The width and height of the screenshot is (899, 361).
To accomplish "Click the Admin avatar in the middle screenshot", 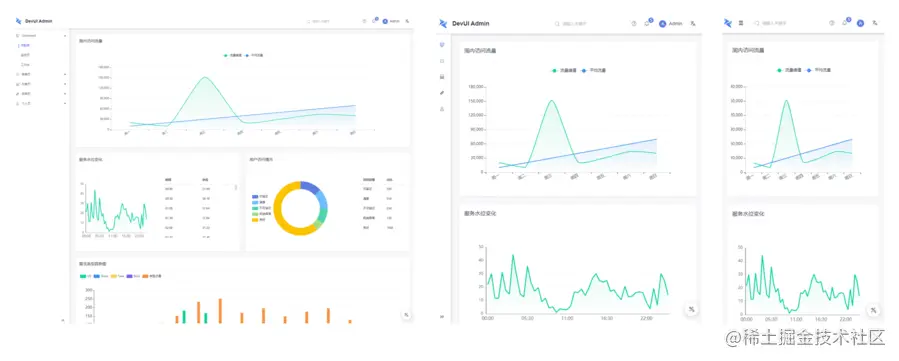I will tap(663, 23).
